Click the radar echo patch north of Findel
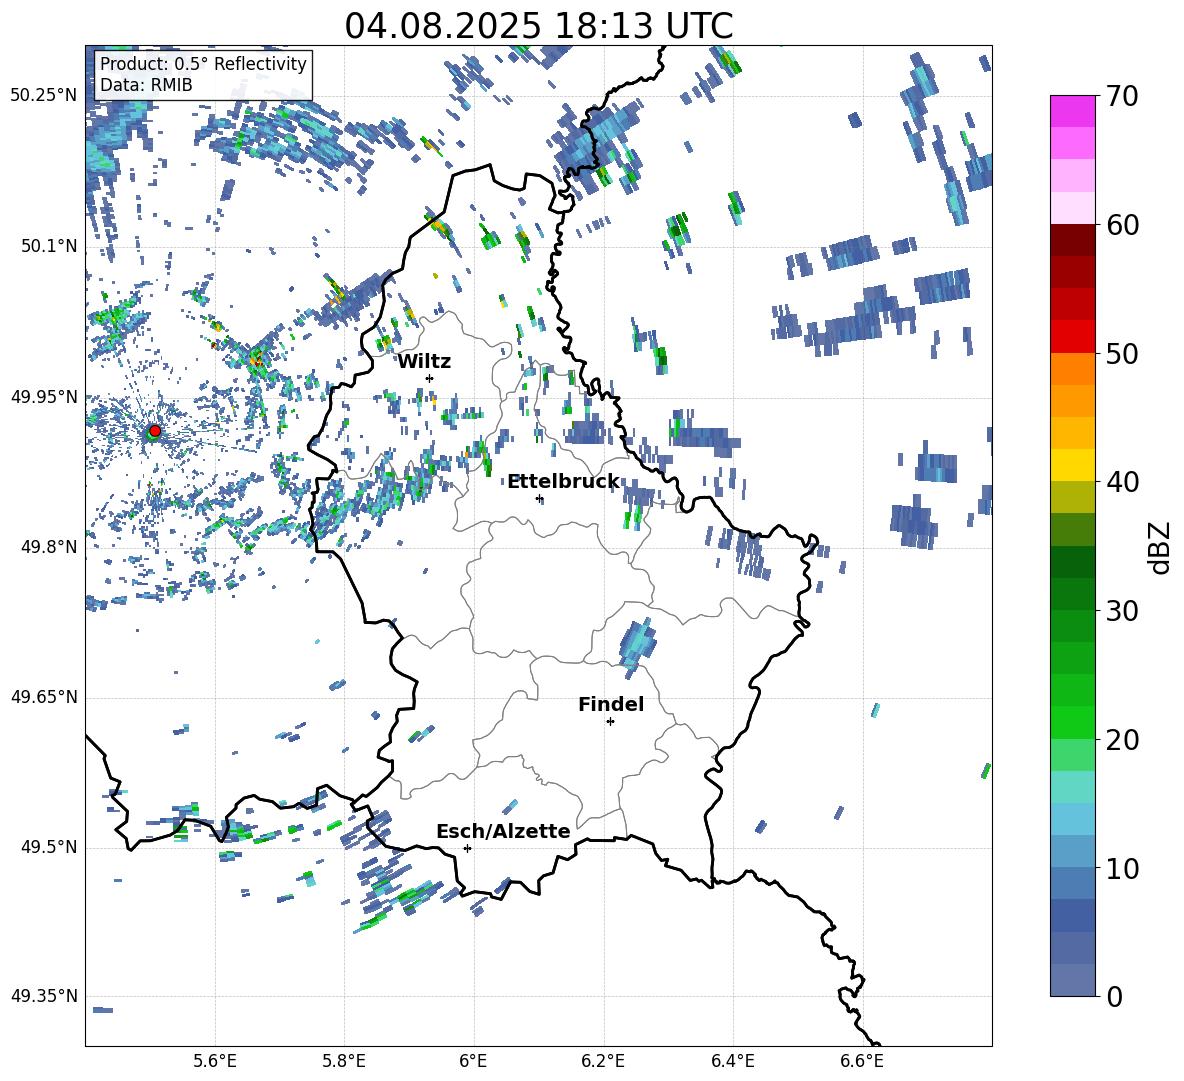The height and width of the screenshot is (1081, 1184). tap(637, 646)
